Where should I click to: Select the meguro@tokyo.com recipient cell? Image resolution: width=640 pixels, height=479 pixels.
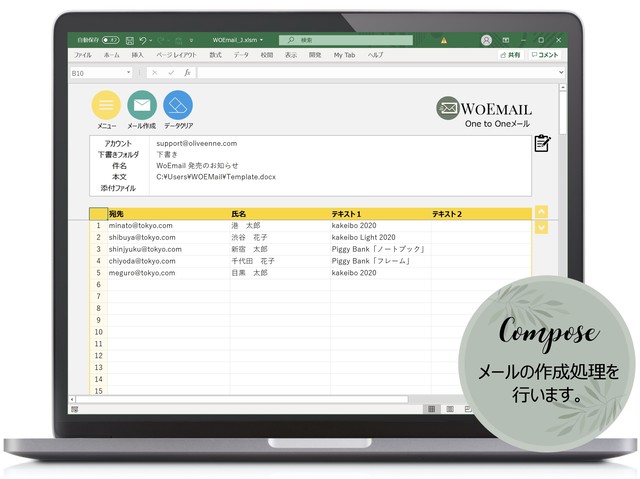click(168, 273)
